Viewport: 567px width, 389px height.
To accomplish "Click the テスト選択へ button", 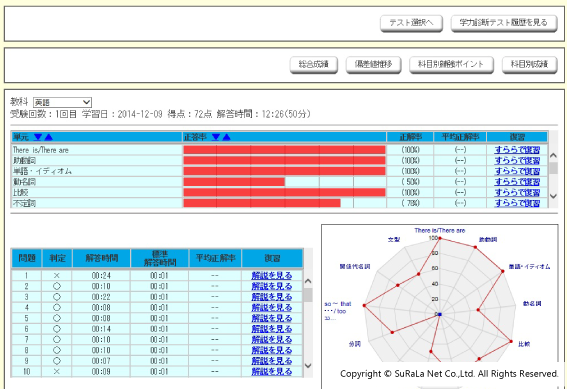I will [411, 23].
